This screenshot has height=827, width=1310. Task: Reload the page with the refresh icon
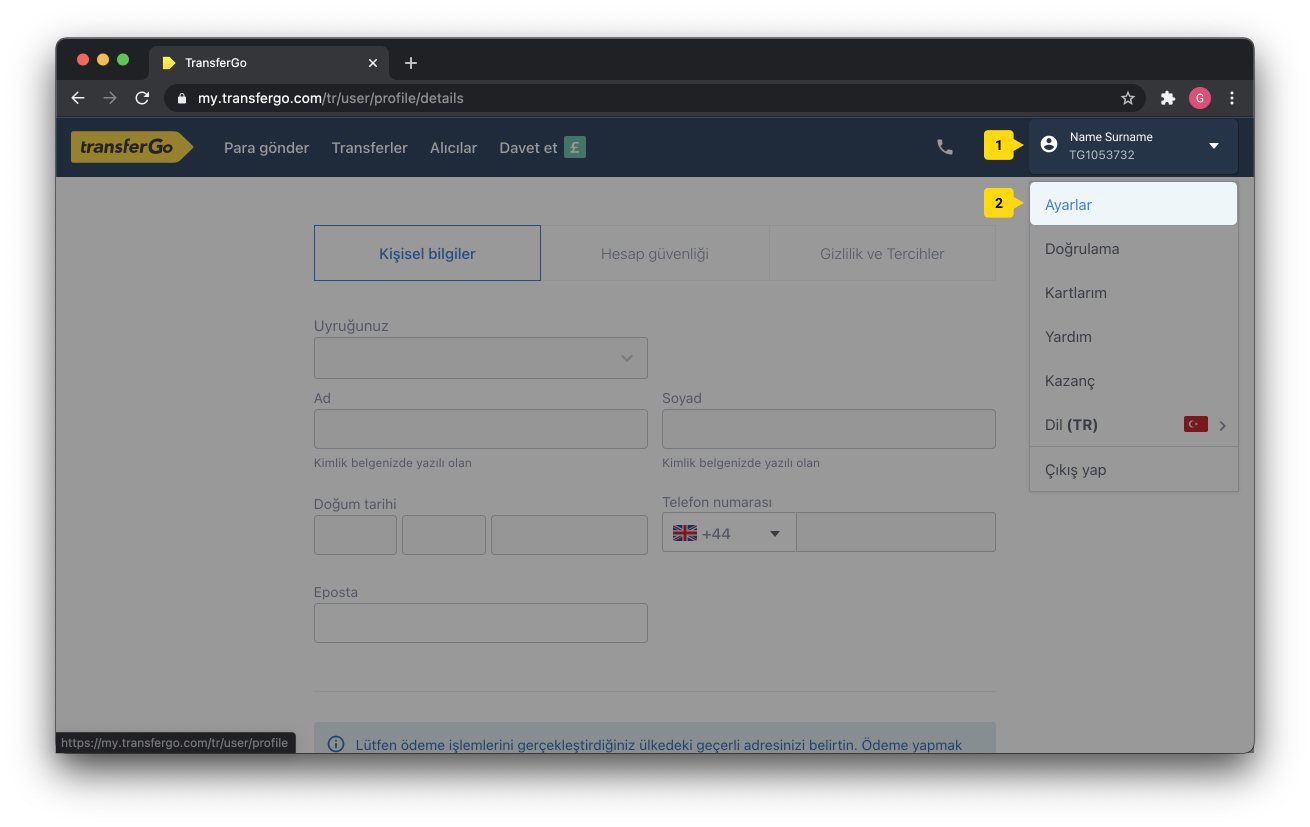click(142, 98)
